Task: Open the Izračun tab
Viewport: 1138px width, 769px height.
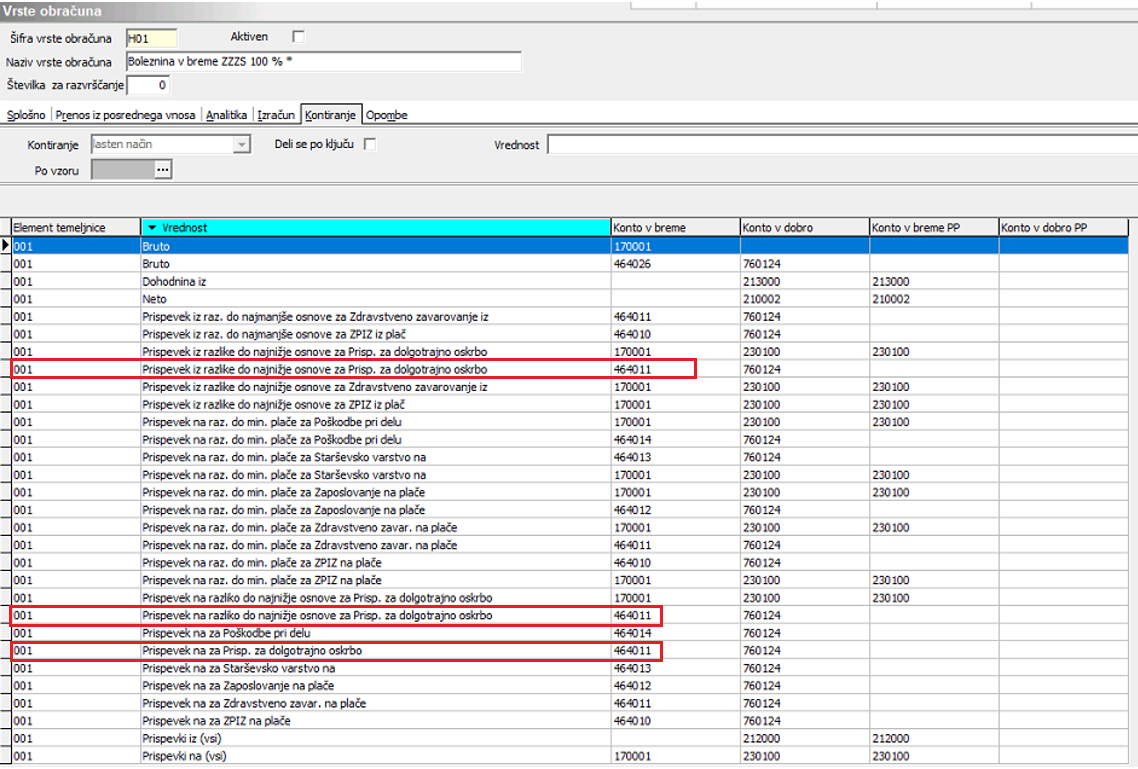Action: pos(277,115)
